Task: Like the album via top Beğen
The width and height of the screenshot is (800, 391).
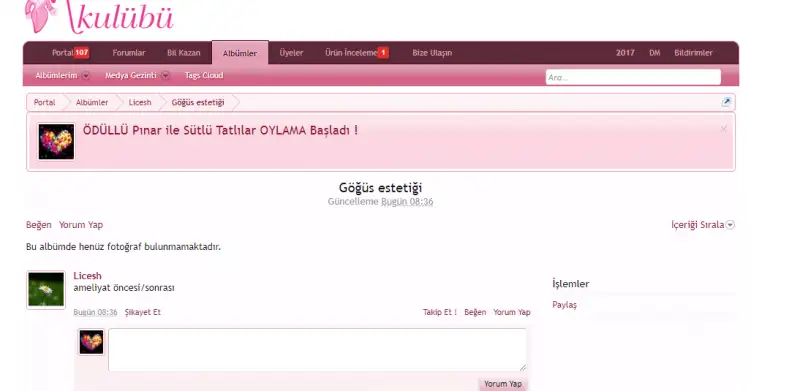Action: [39, 225]
